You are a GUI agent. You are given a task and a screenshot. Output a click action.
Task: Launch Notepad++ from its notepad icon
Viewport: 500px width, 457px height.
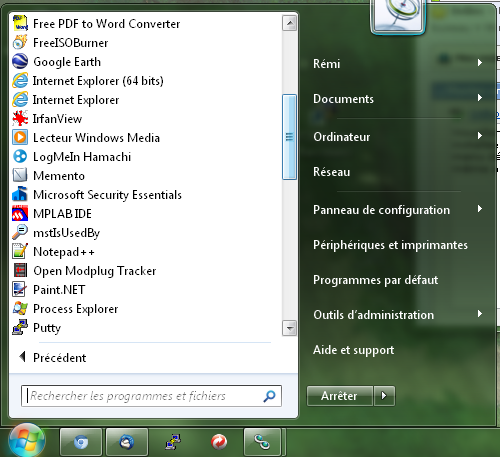point(20,252)
